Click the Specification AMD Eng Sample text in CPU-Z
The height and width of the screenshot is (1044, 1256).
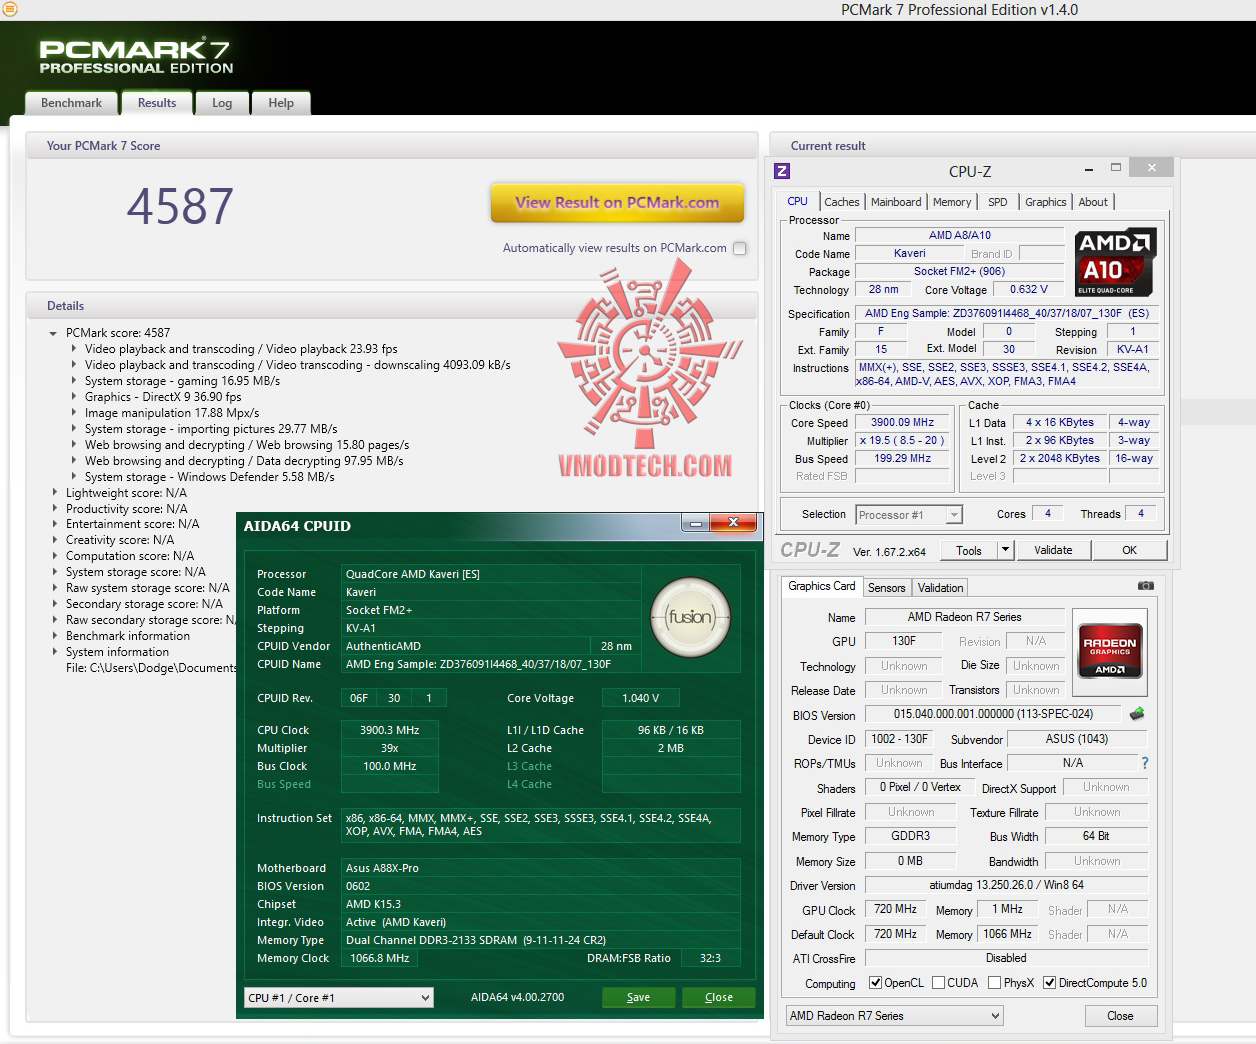point(1007,313)
